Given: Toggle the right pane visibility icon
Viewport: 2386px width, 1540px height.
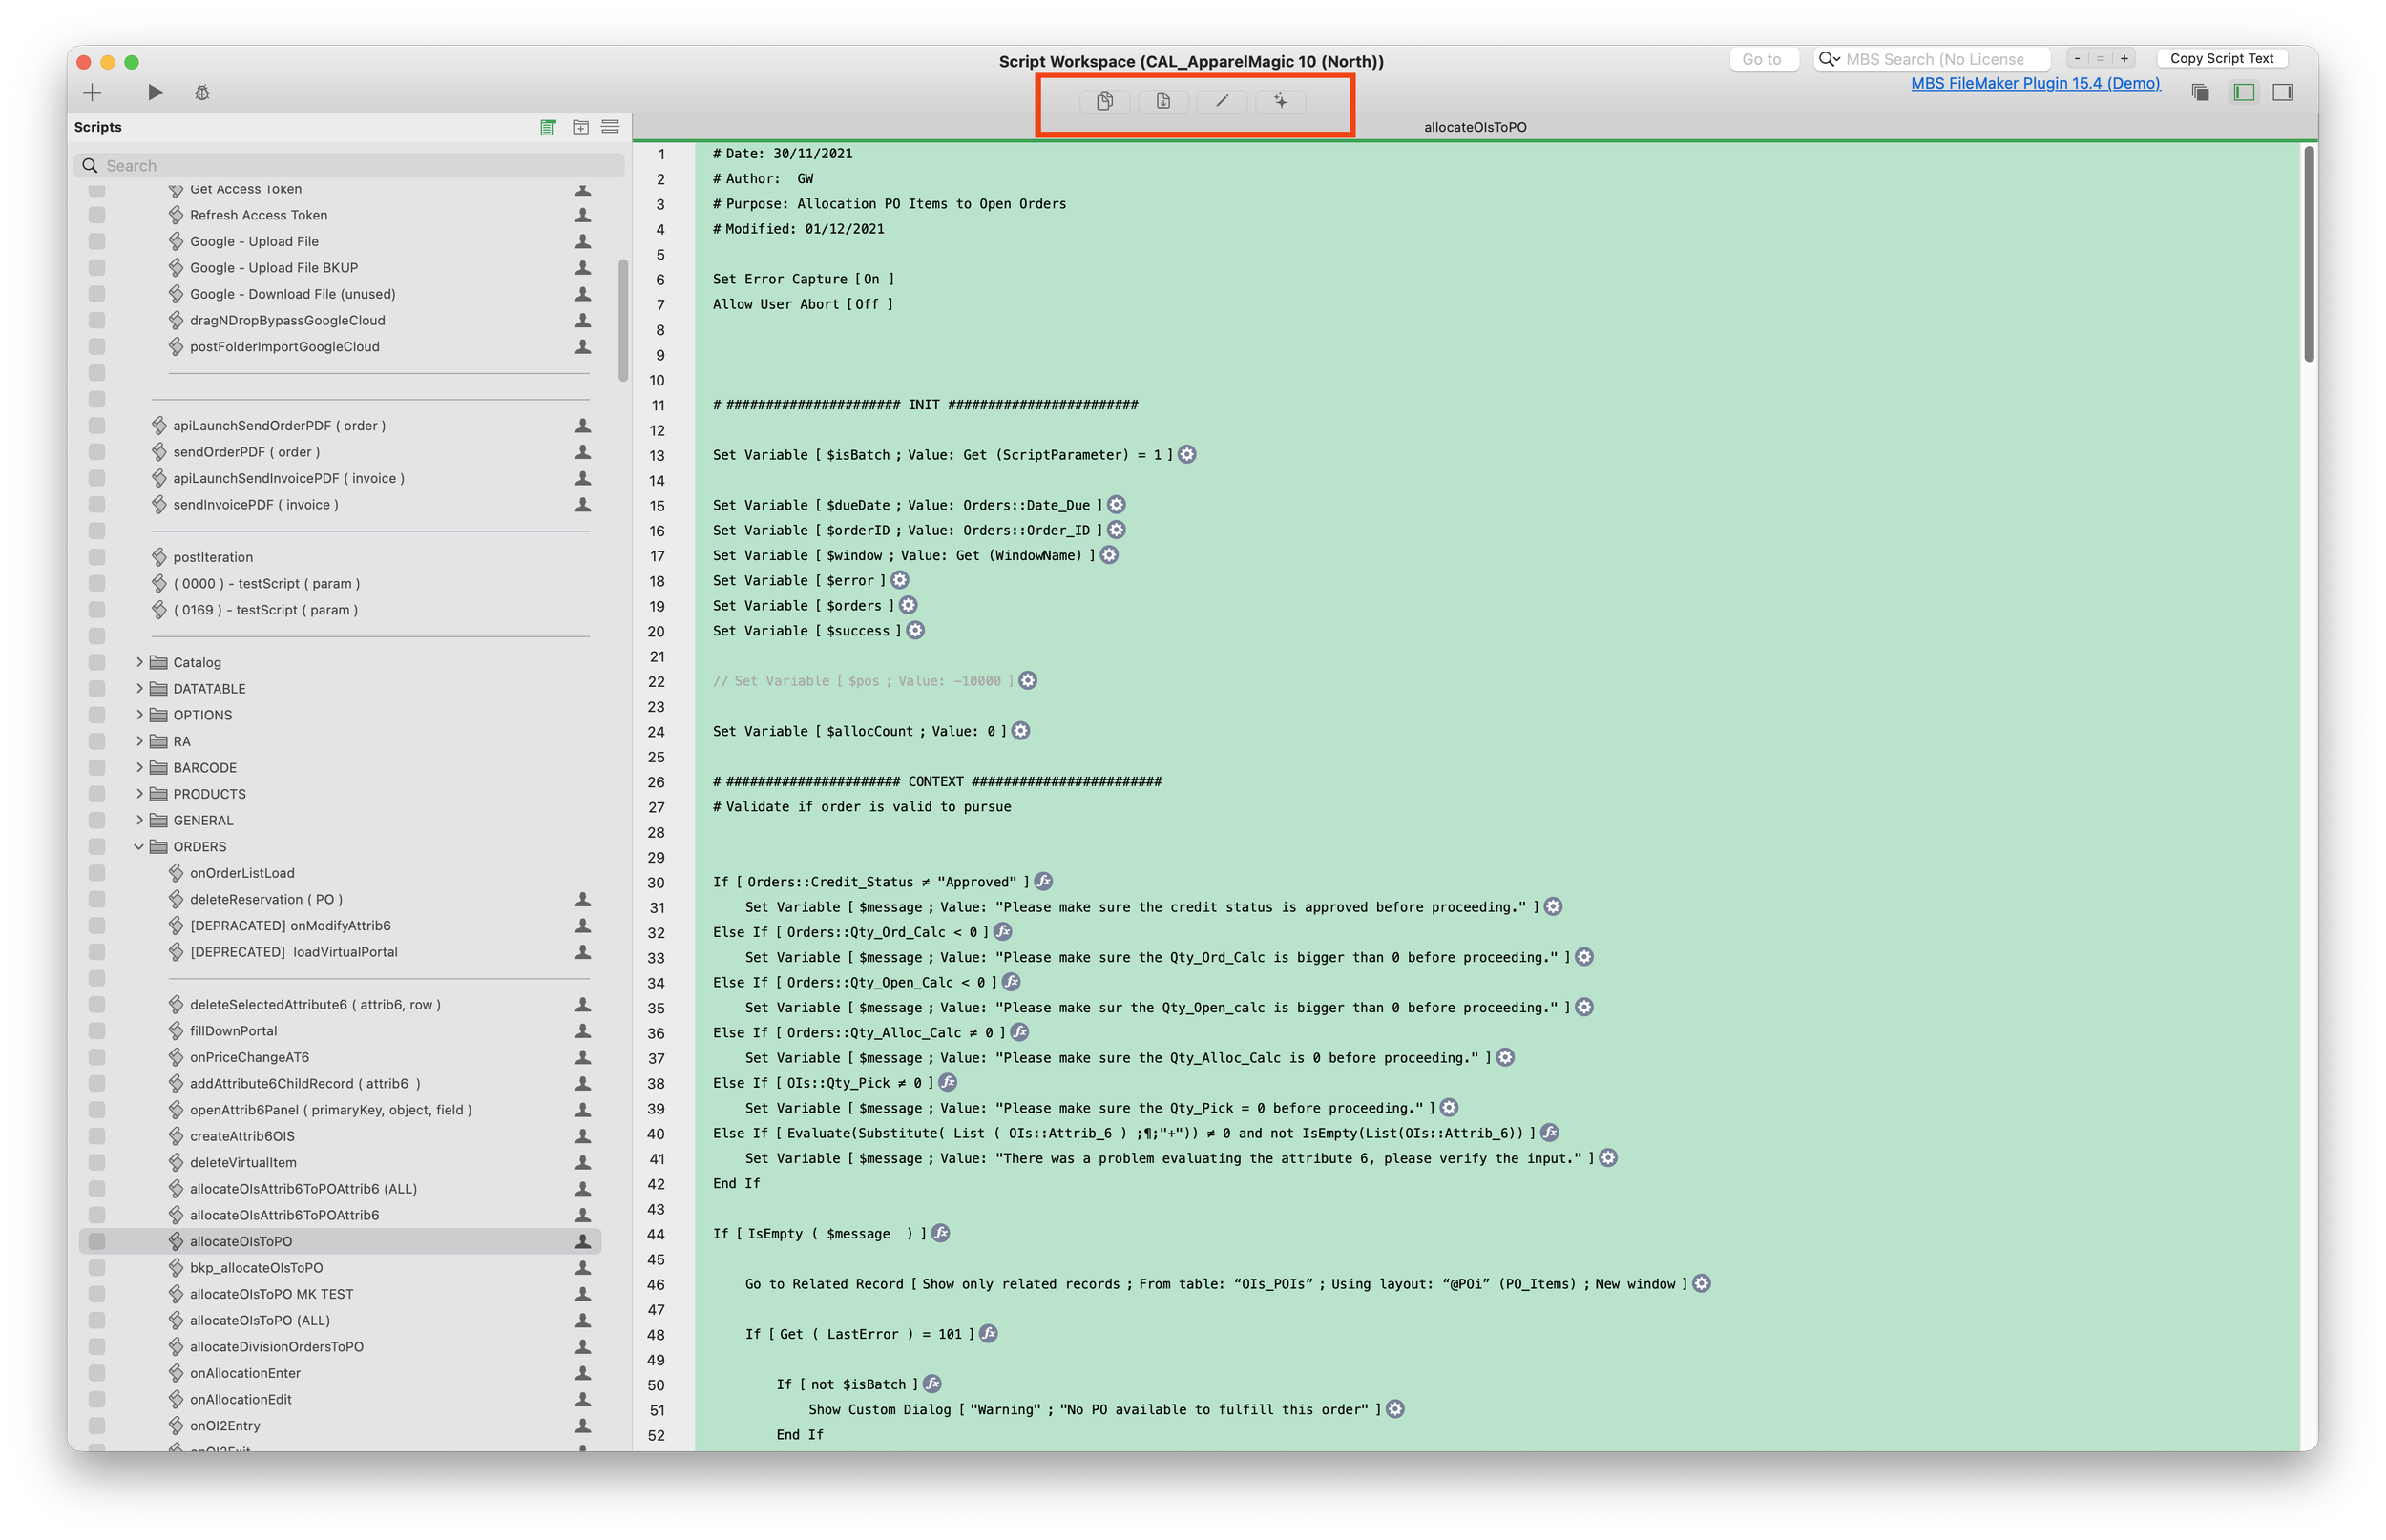Looking at the screenshot, I should coord(2282,92).
